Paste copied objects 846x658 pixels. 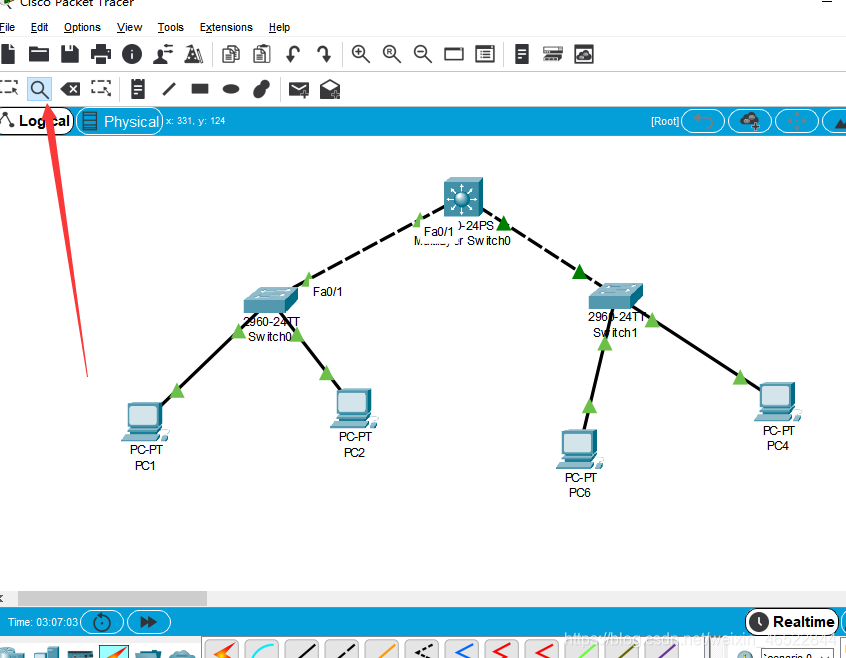click(262, 54)
